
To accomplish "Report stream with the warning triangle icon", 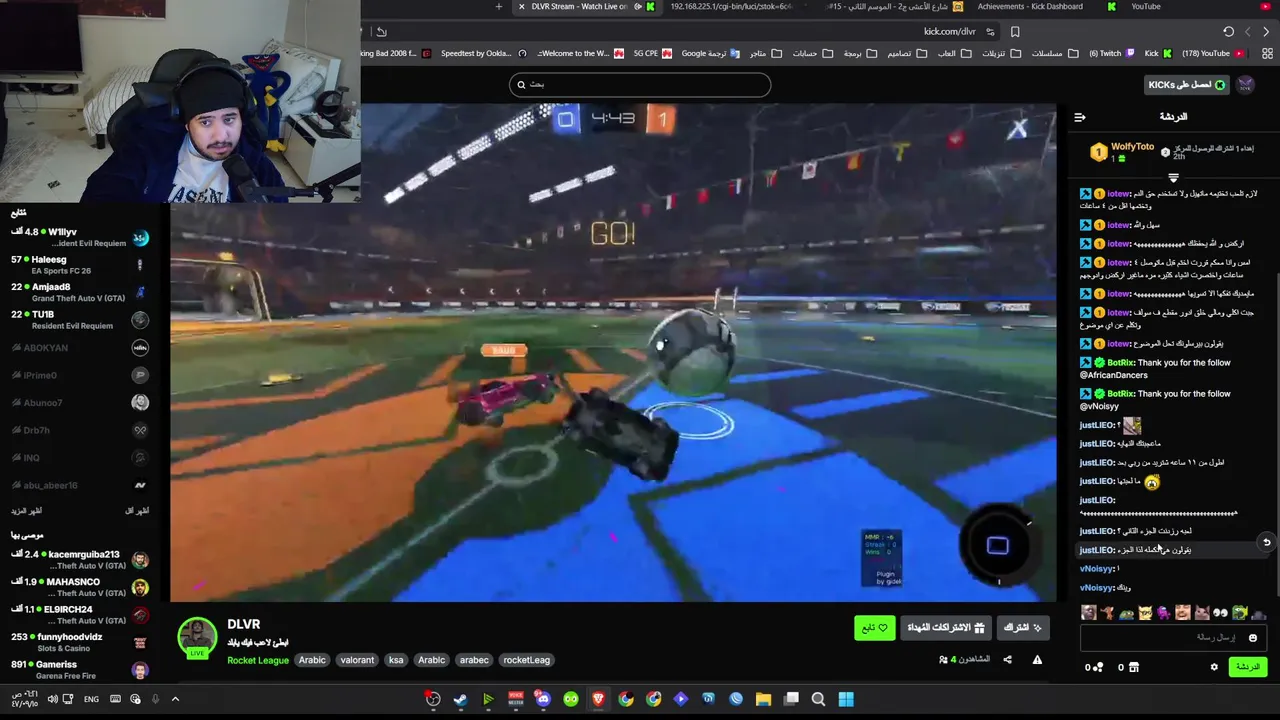I will (x=1037, y=660).
